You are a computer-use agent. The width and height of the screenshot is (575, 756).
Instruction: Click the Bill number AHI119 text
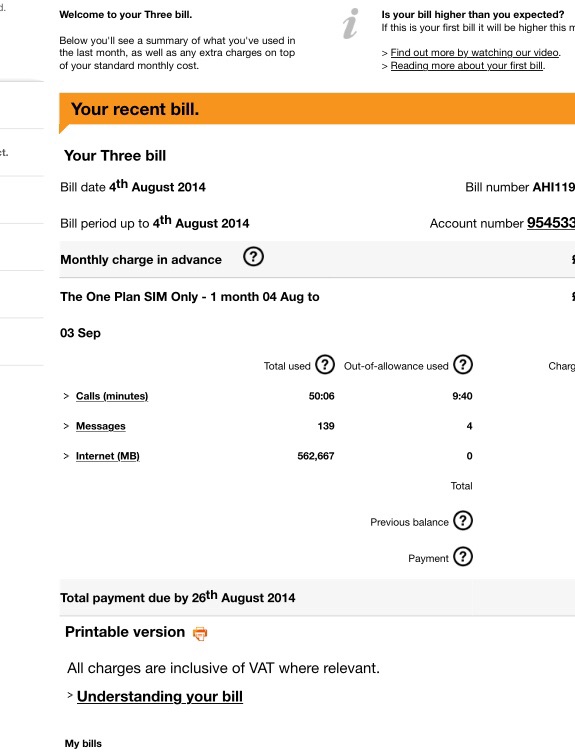(520, 187)
